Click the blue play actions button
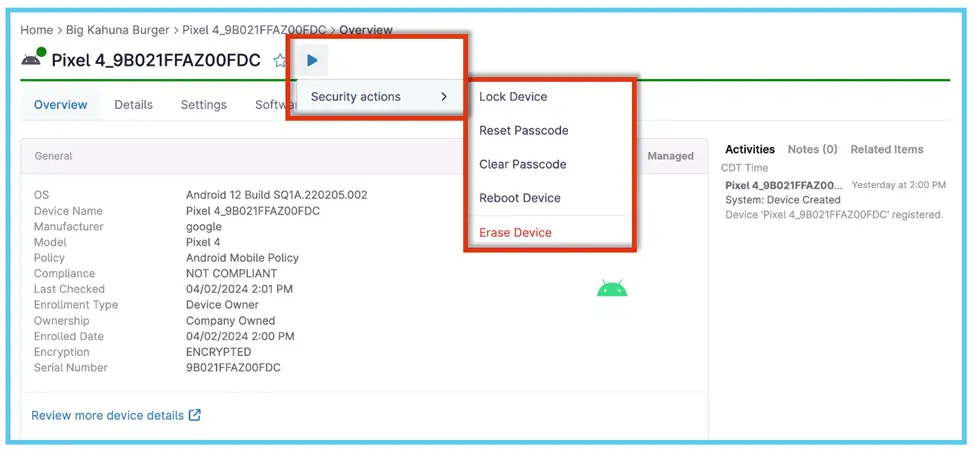 312,60
